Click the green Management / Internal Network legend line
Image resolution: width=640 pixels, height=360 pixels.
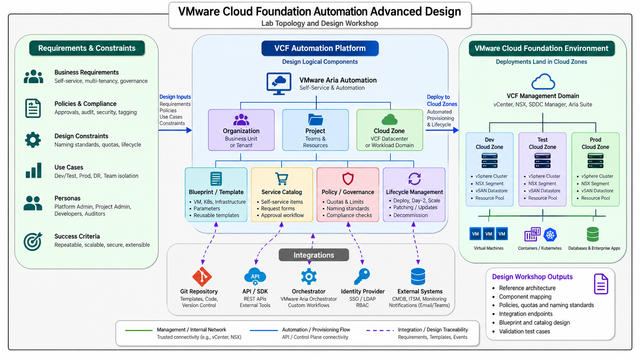point(138,330)
